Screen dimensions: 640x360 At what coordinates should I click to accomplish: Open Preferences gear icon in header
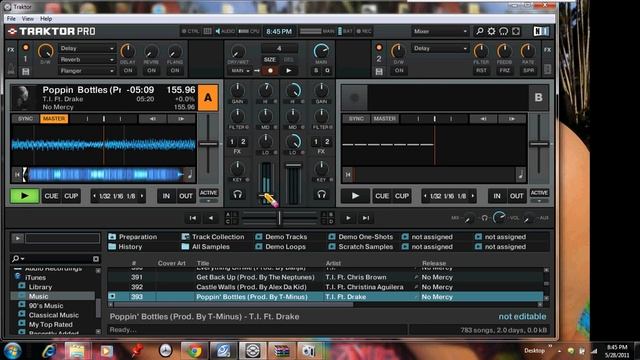coord(491,31)
